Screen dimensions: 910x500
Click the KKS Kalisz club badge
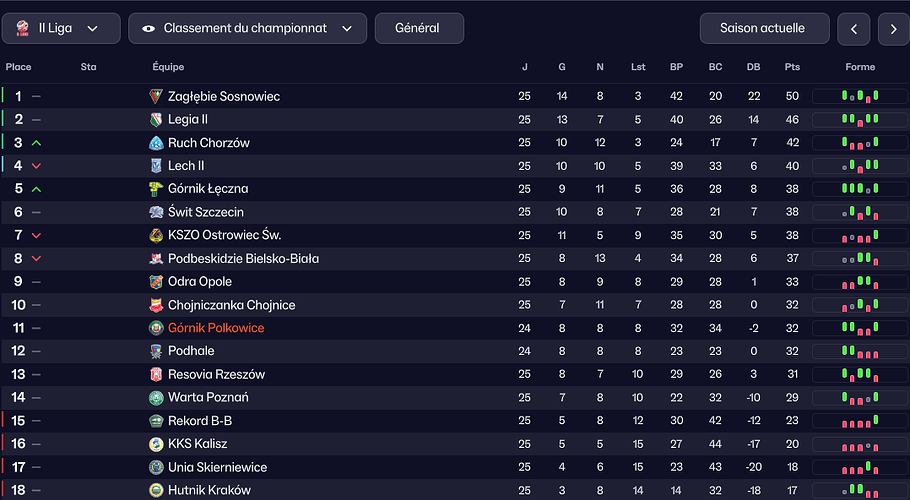coord(156,444)
